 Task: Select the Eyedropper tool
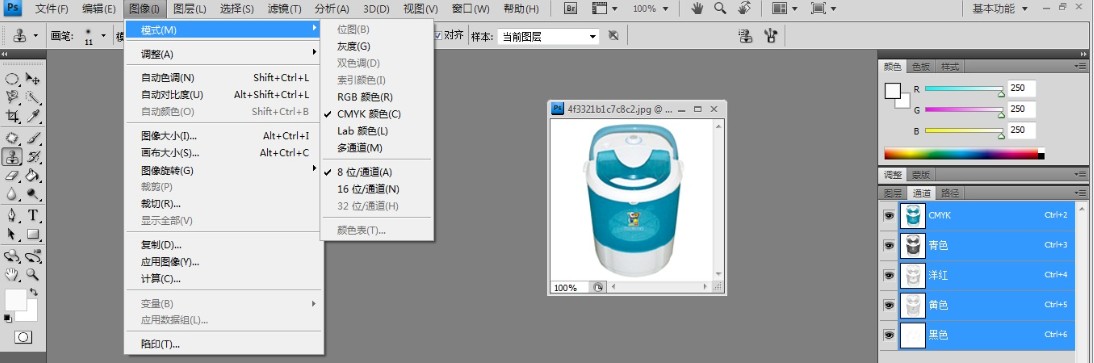[x=33, y=117]
